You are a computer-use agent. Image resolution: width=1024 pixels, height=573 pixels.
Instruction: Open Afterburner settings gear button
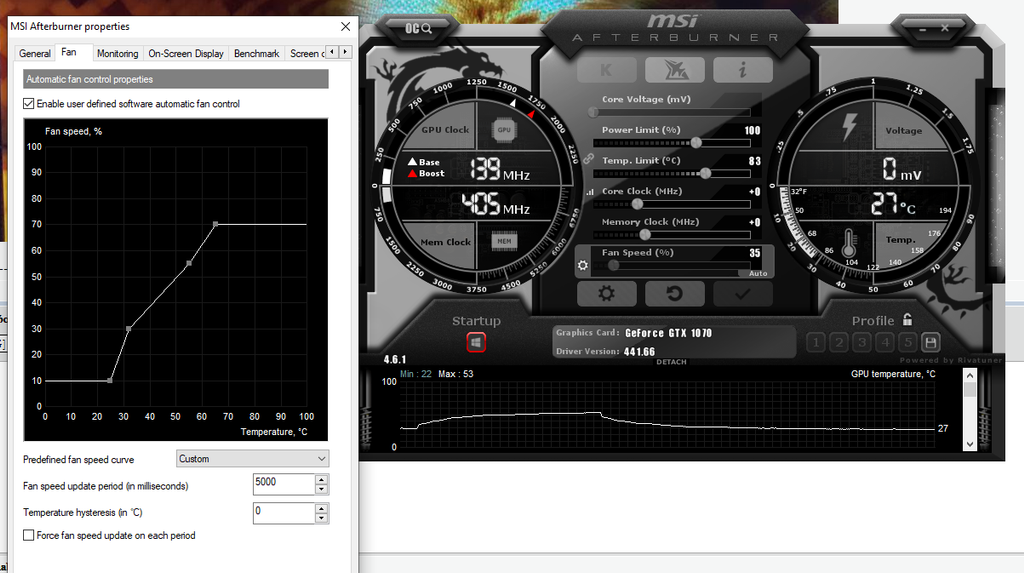[605, 294]
